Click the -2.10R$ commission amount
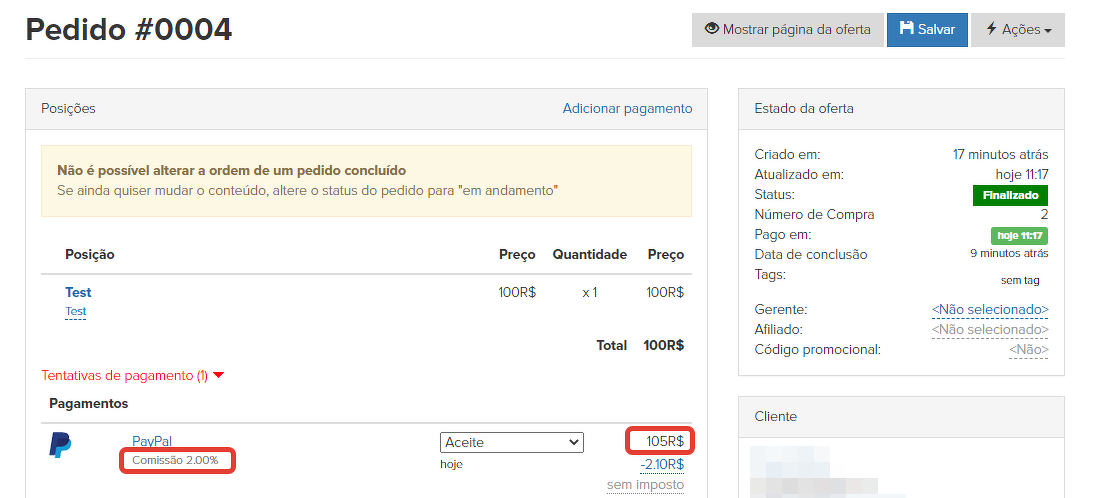The image size is (1110, 498). (662, 464)
